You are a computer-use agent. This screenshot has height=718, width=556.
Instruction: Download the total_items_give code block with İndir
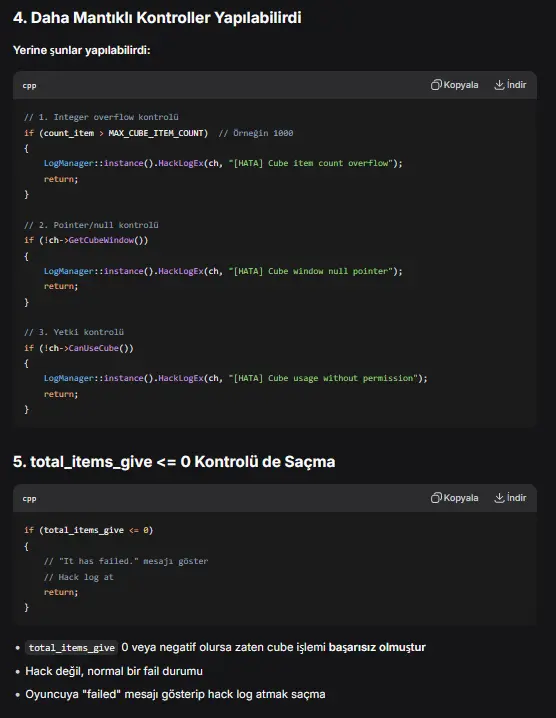[510, 498]
